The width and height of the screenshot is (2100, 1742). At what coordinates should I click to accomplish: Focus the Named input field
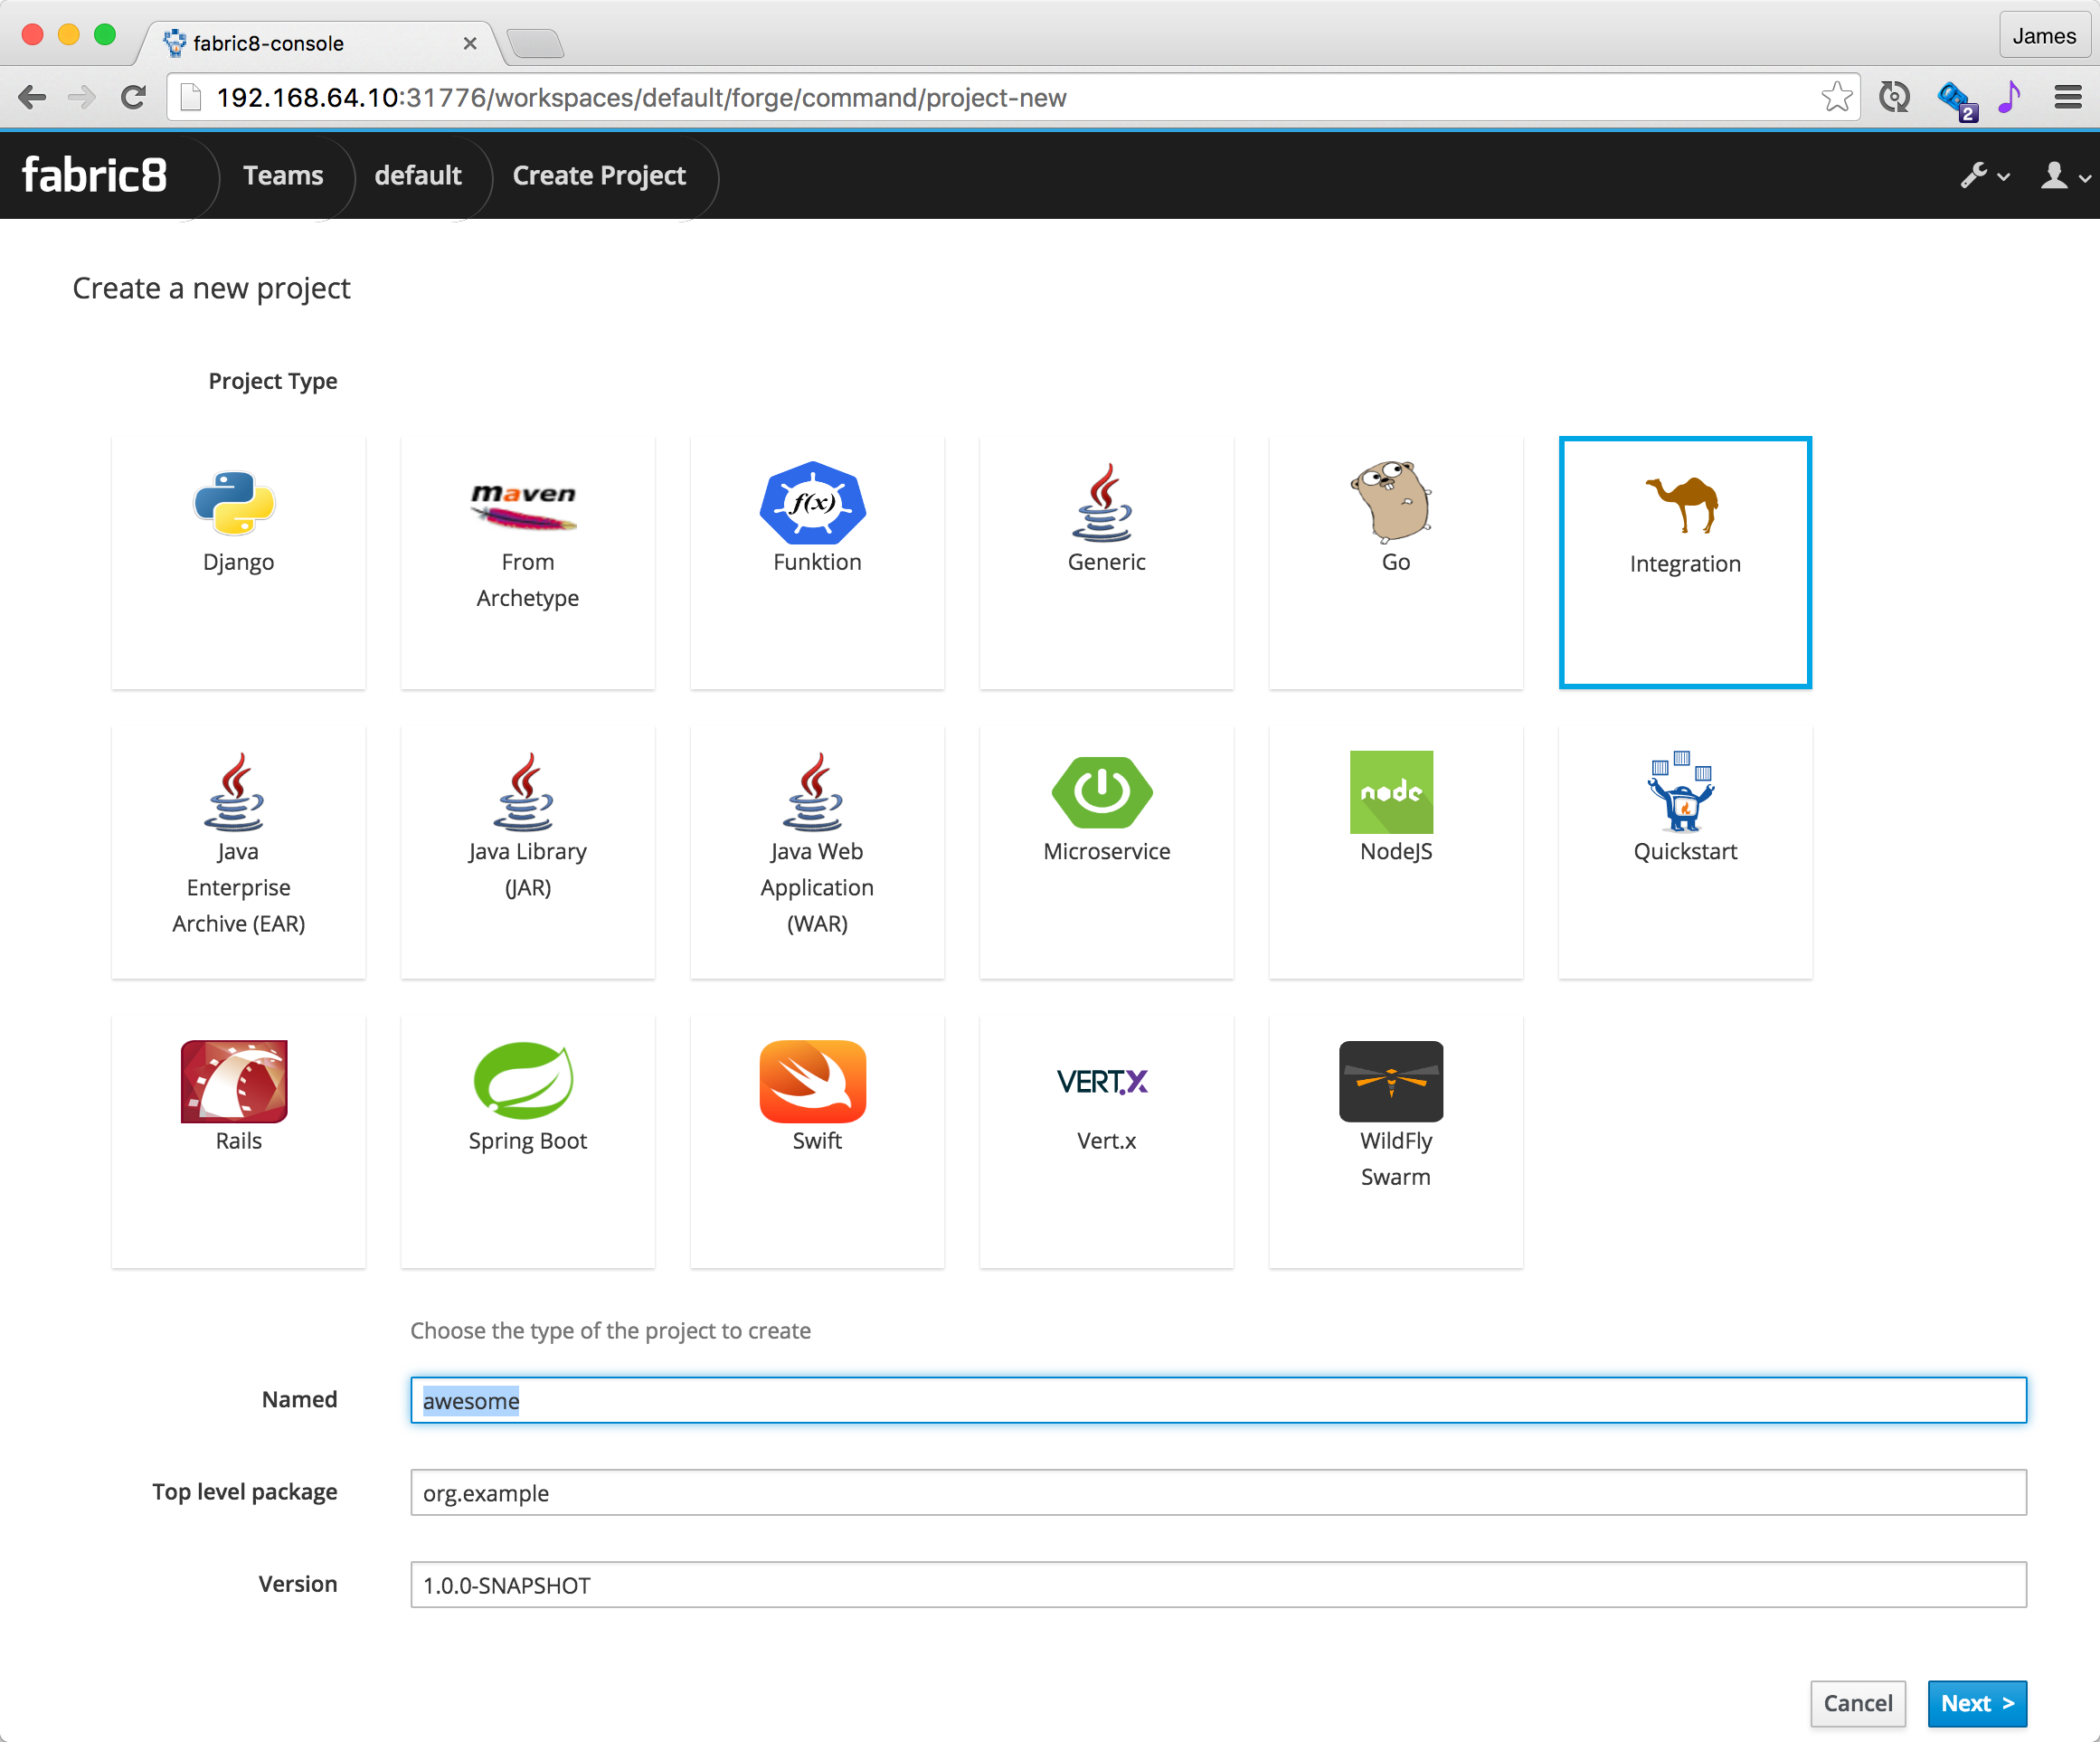[1218, 1399]
